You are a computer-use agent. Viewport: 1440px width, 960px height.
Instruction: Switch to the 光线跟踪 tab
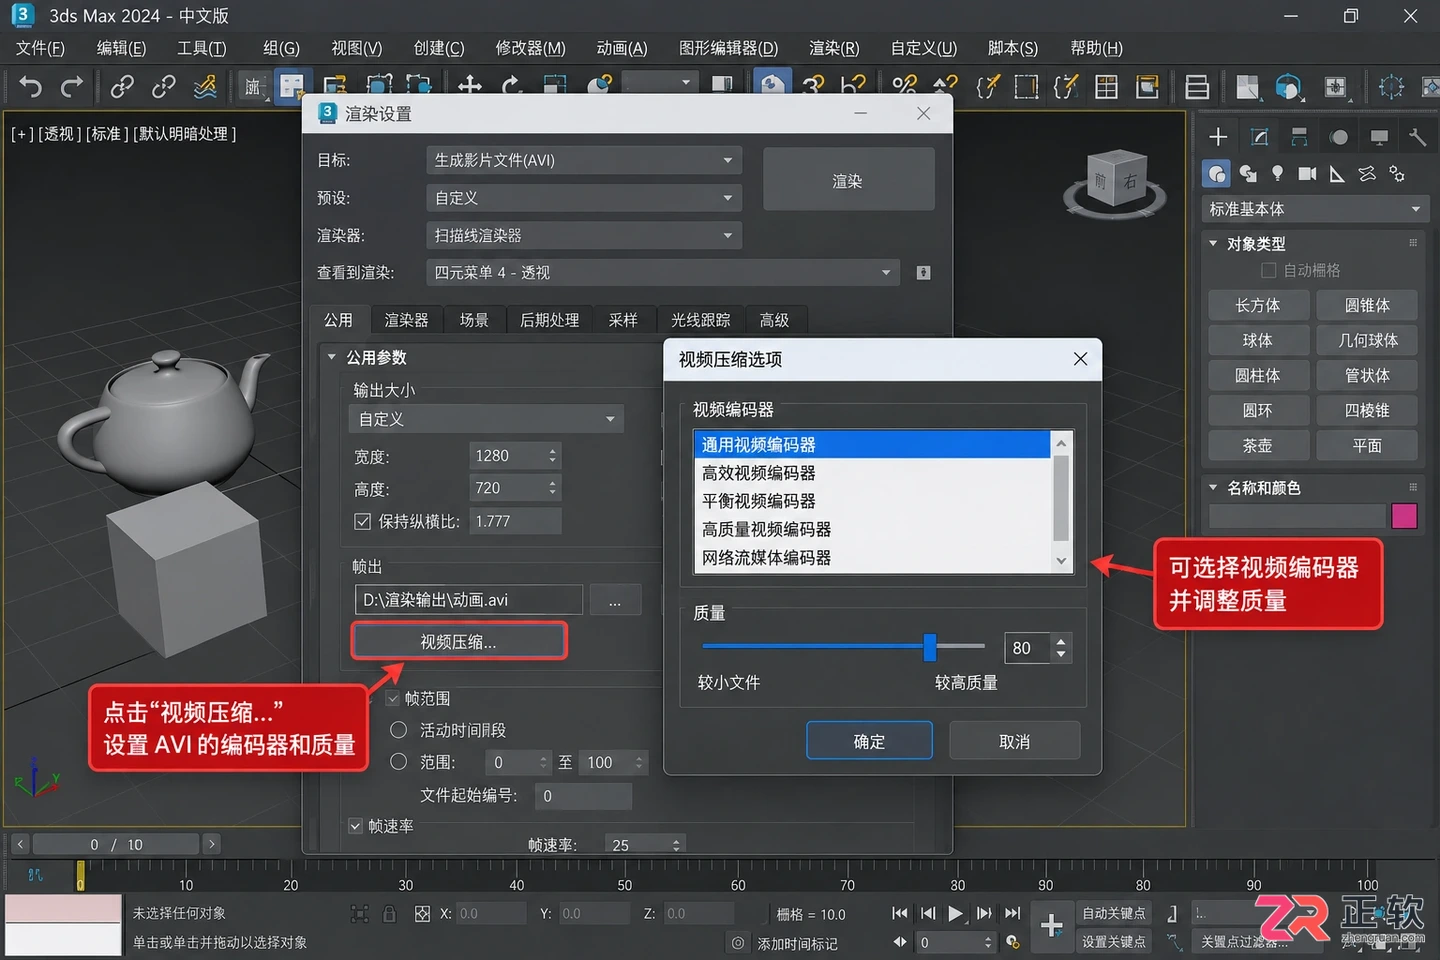coord(700,320)
